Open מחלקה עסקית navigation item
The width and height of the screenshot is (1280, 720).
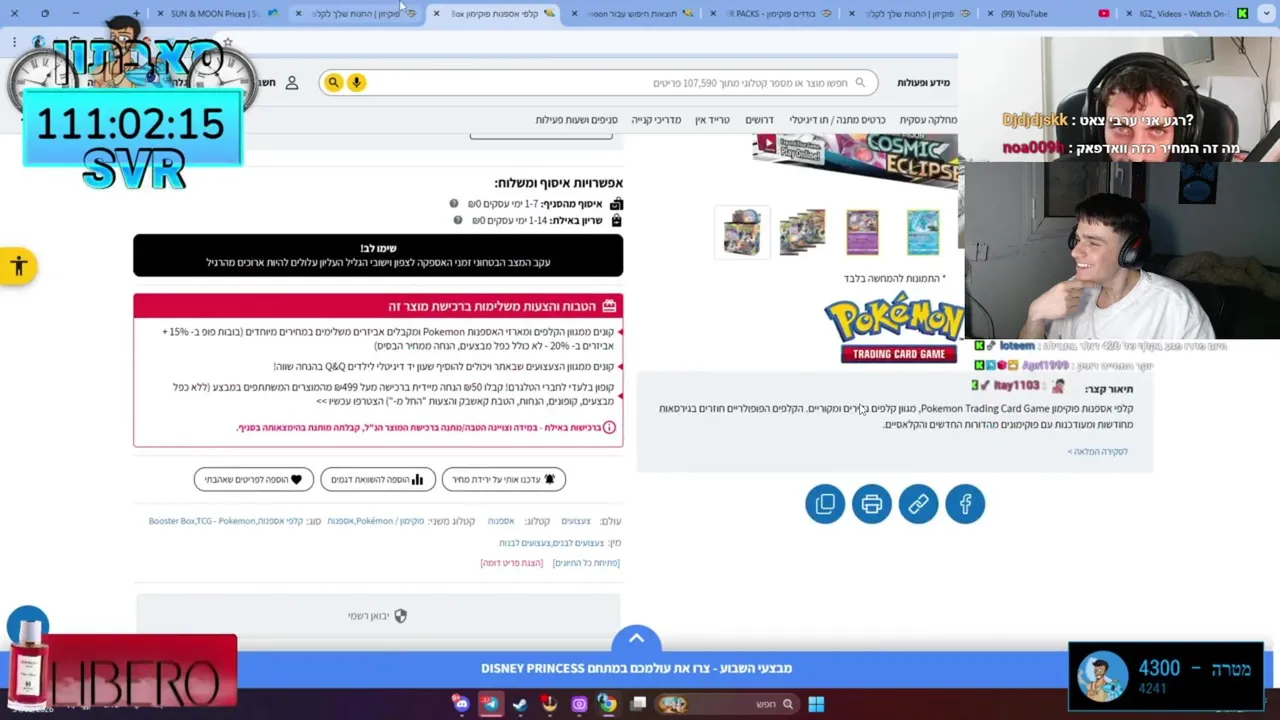pyautogui.click(x=928, y=120)
